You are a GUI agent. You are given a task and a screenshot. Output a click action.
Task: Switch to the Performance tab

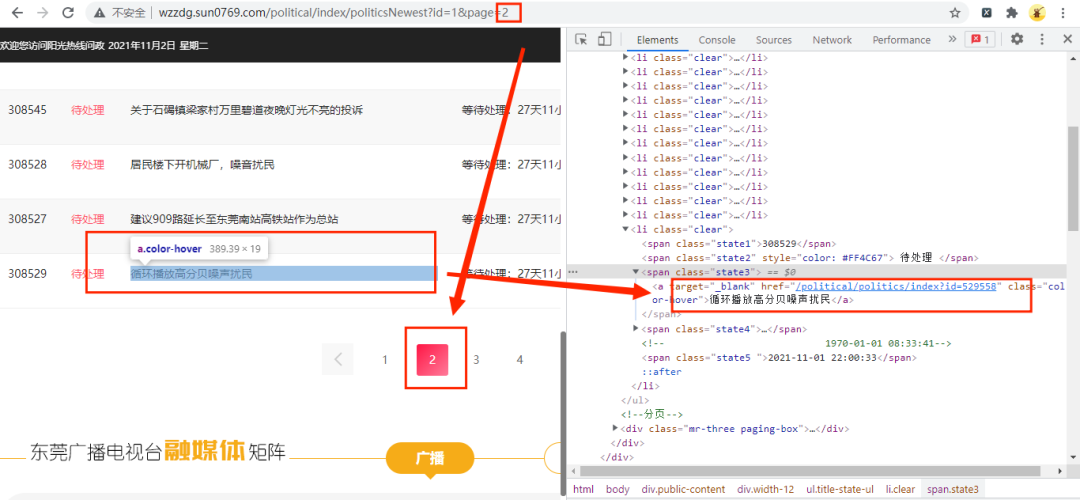click(902, 40)
